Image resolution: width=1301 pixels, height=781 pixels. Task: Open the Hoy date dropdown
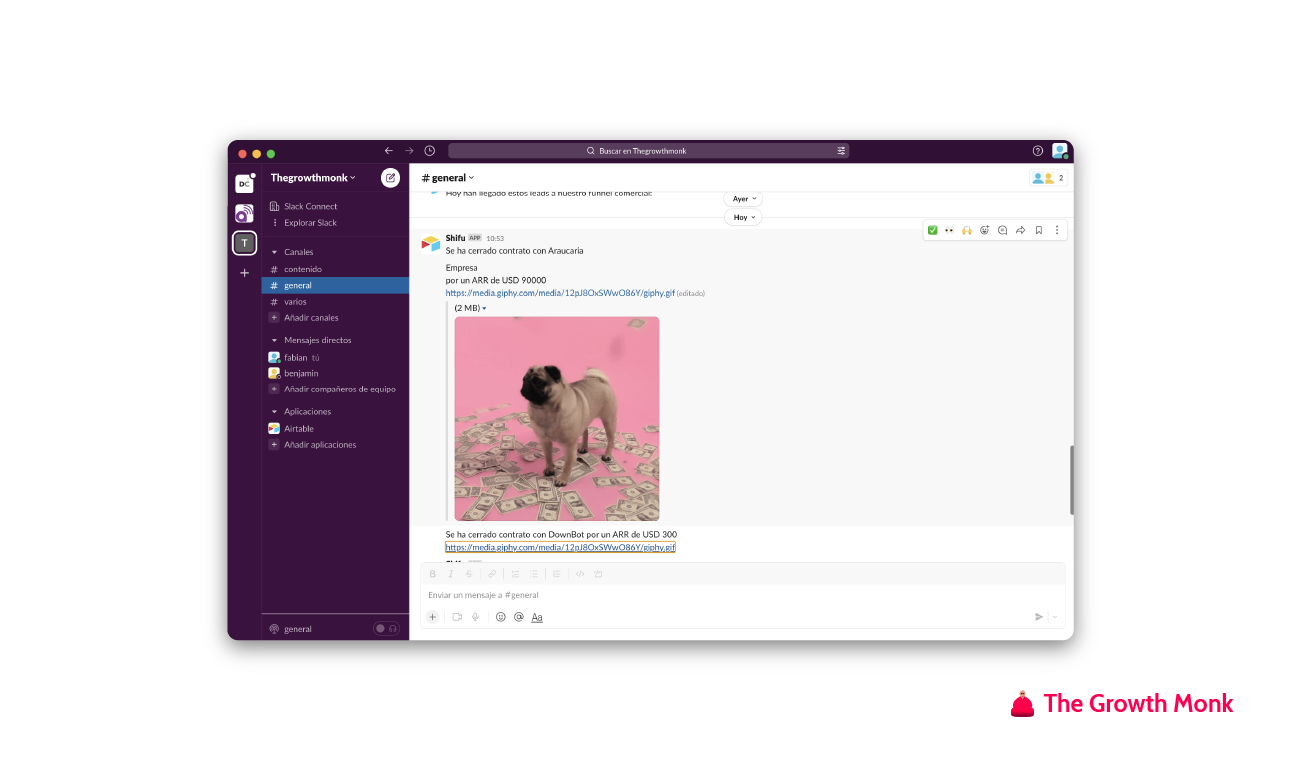pos(743,217)
